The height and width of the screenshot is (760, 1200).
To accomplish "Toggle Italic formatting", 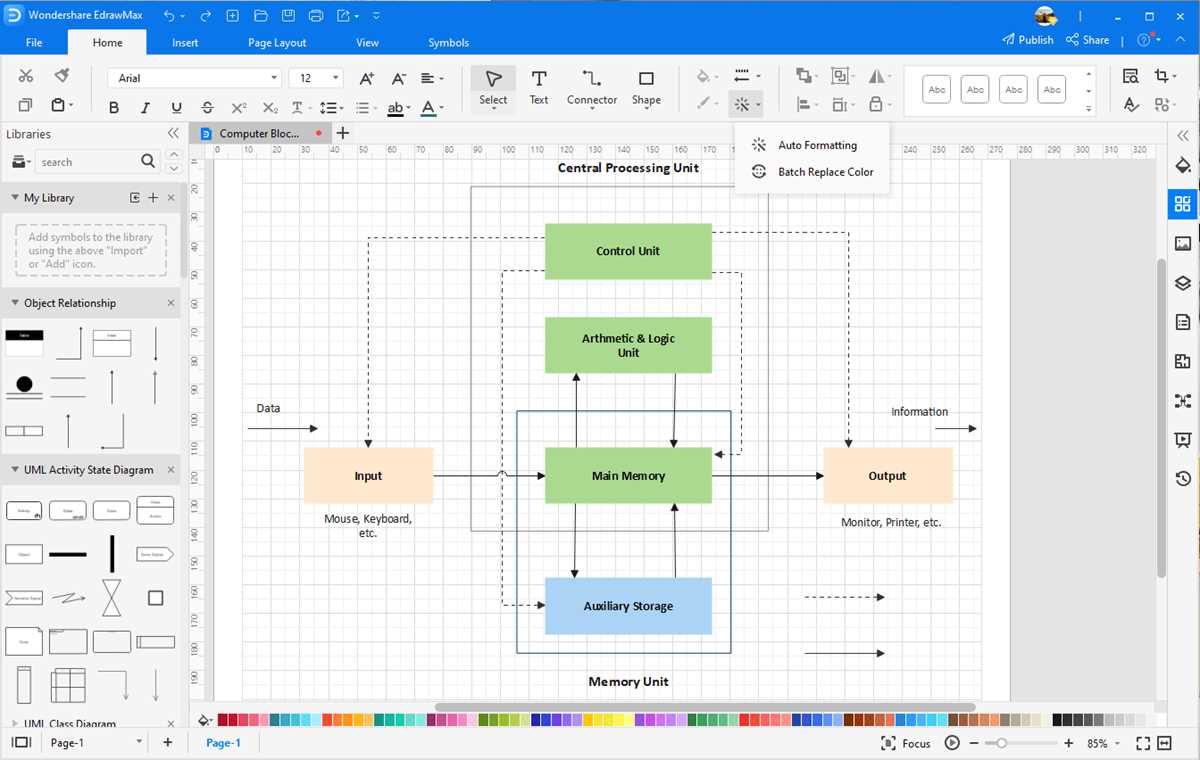I will (x=145, y=108).
